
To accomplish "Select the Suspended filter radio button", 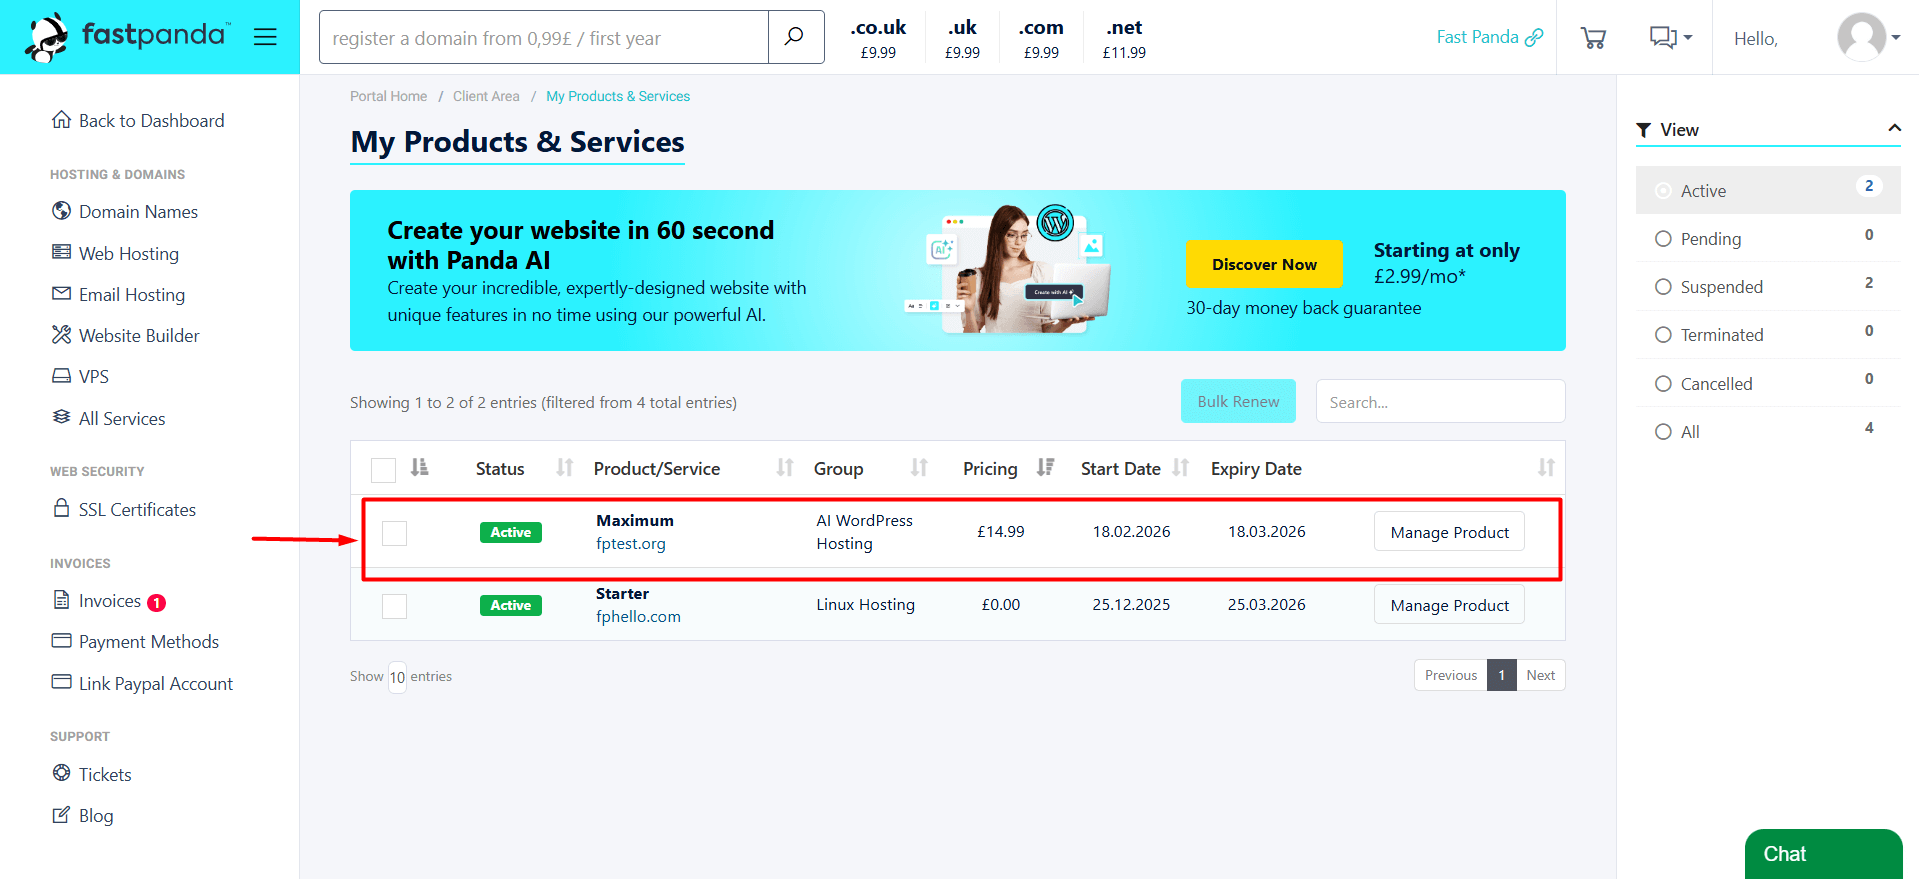I will [1663, 287].
